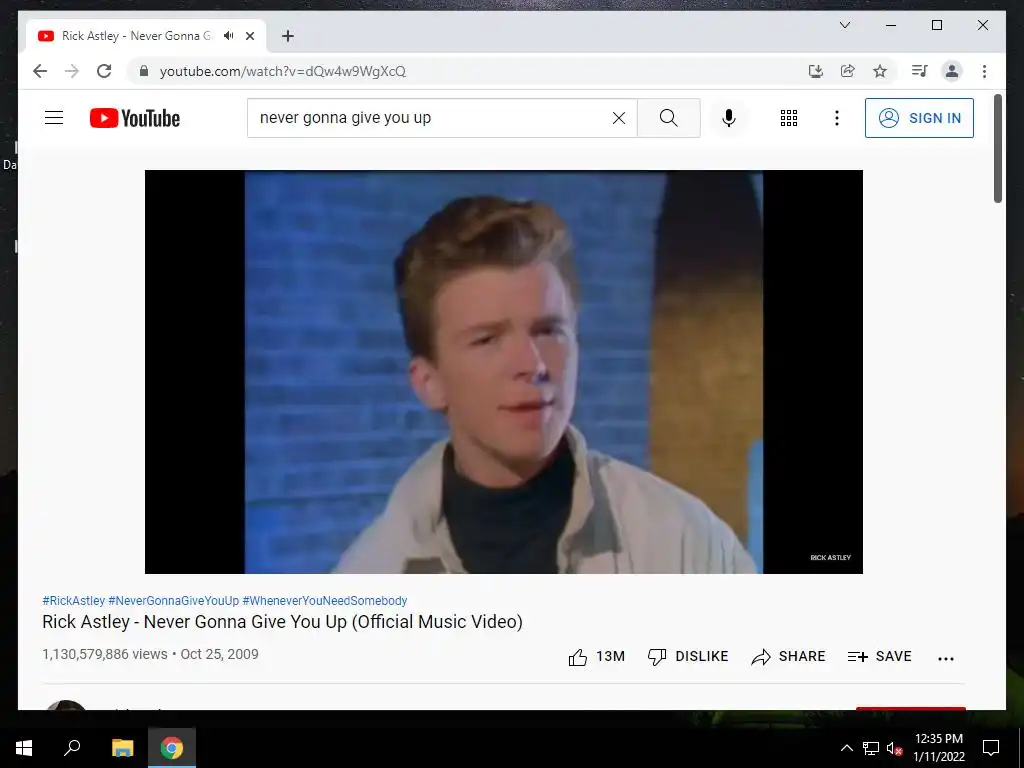
Task: Go to YouTube home via logo
Action: coord(135,118)
